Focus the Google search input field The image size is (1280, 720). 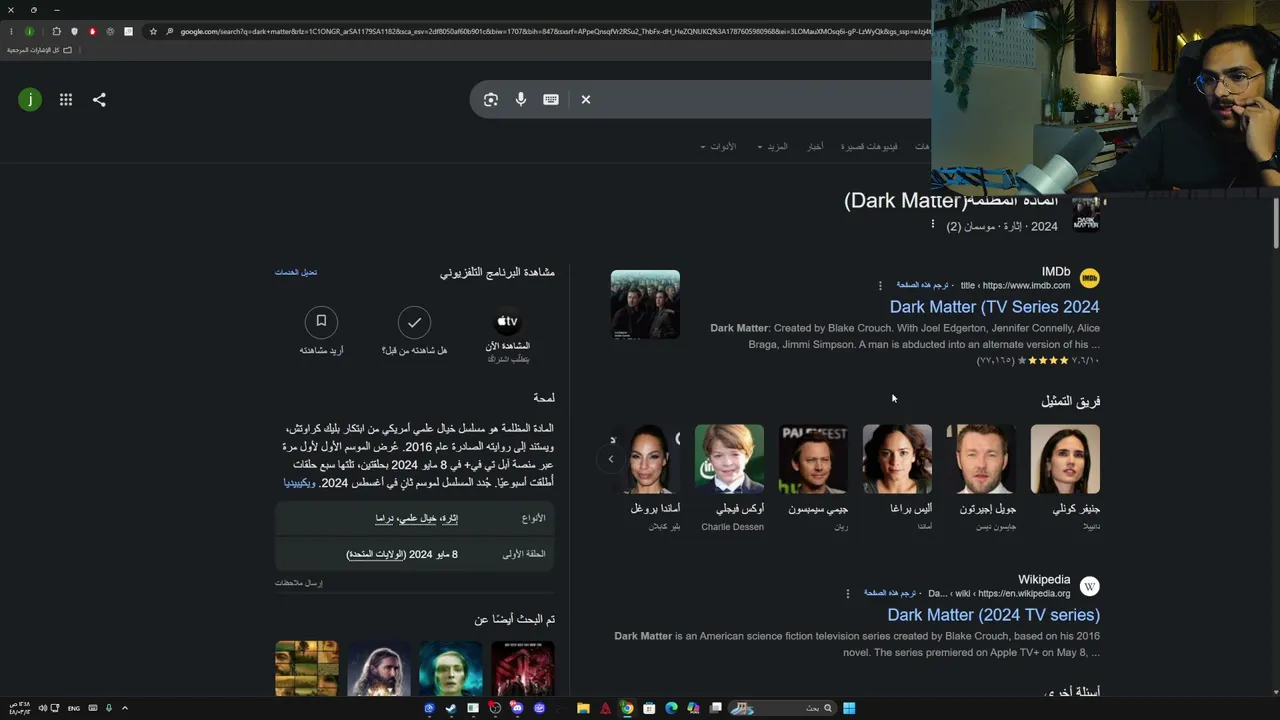(x=765, y=100)
